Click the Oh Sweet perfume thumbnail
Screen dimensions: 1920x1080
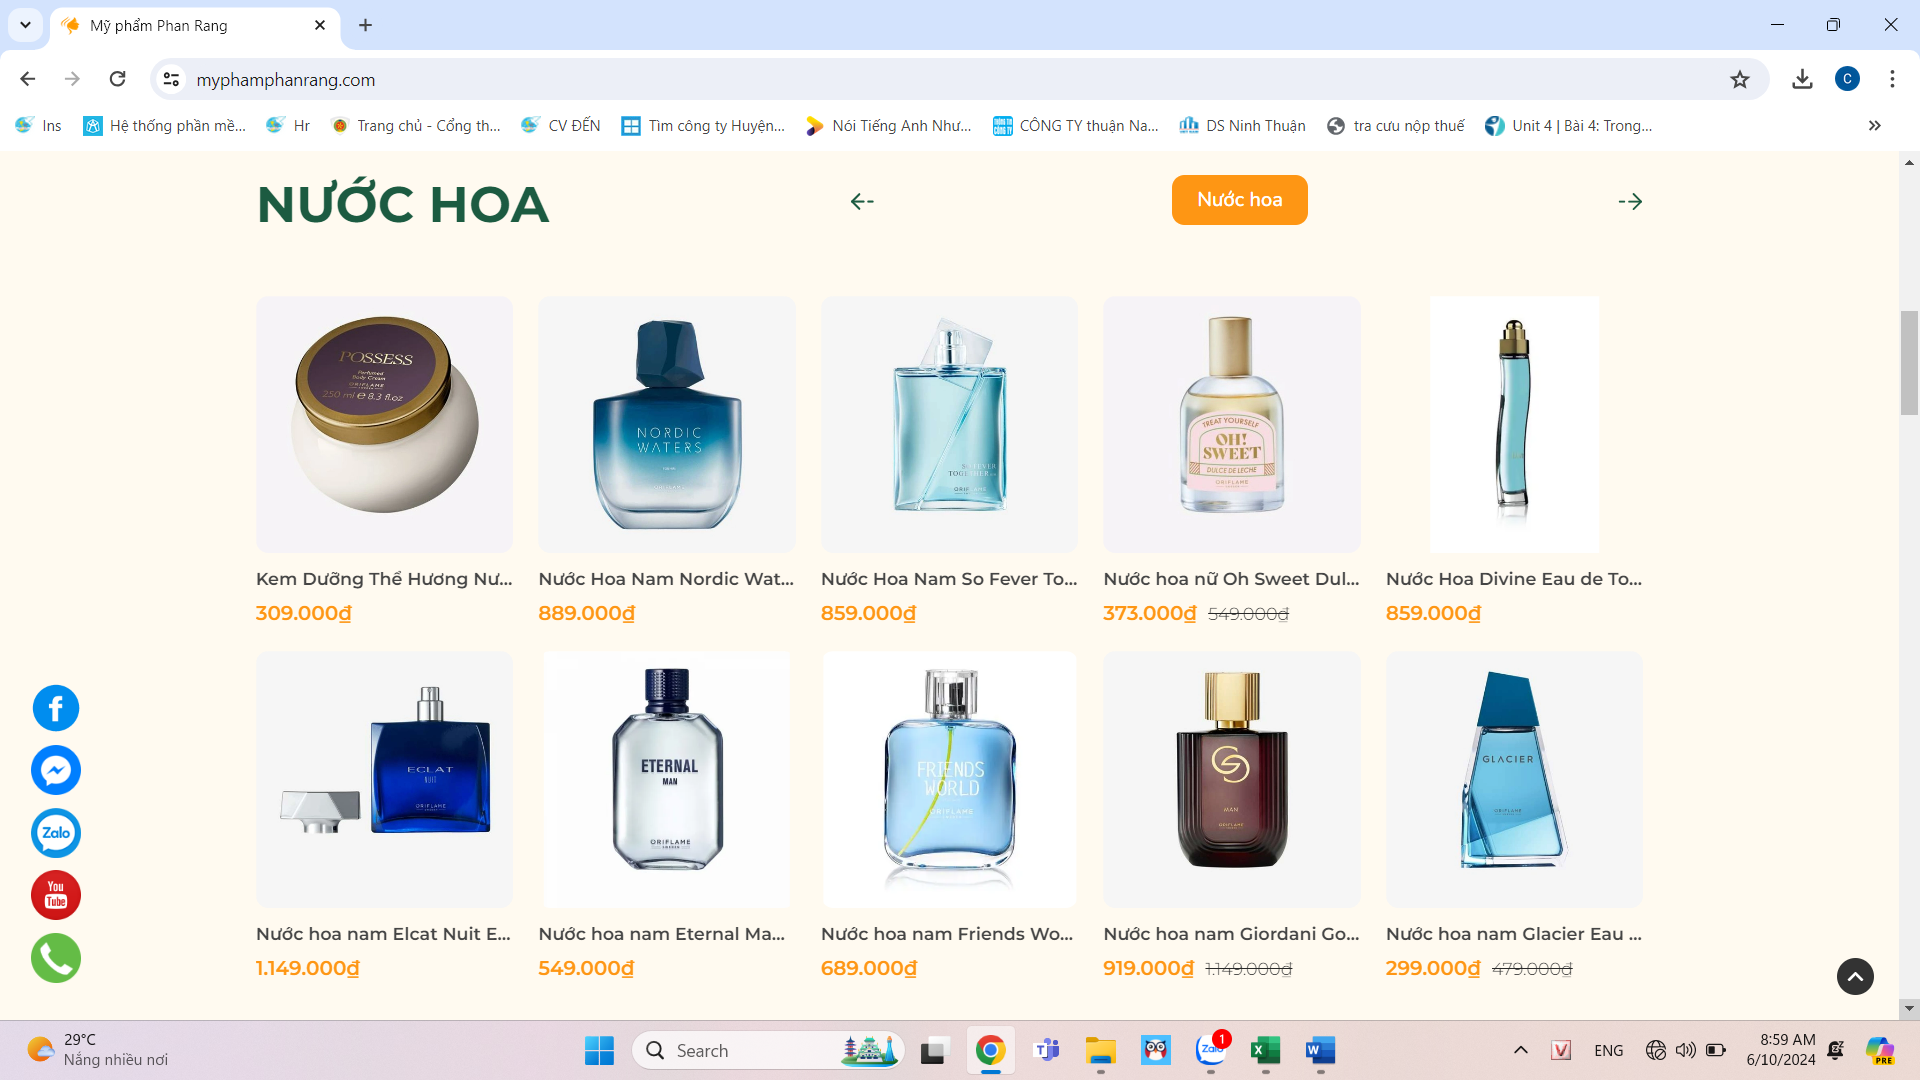coord(1231,424)
